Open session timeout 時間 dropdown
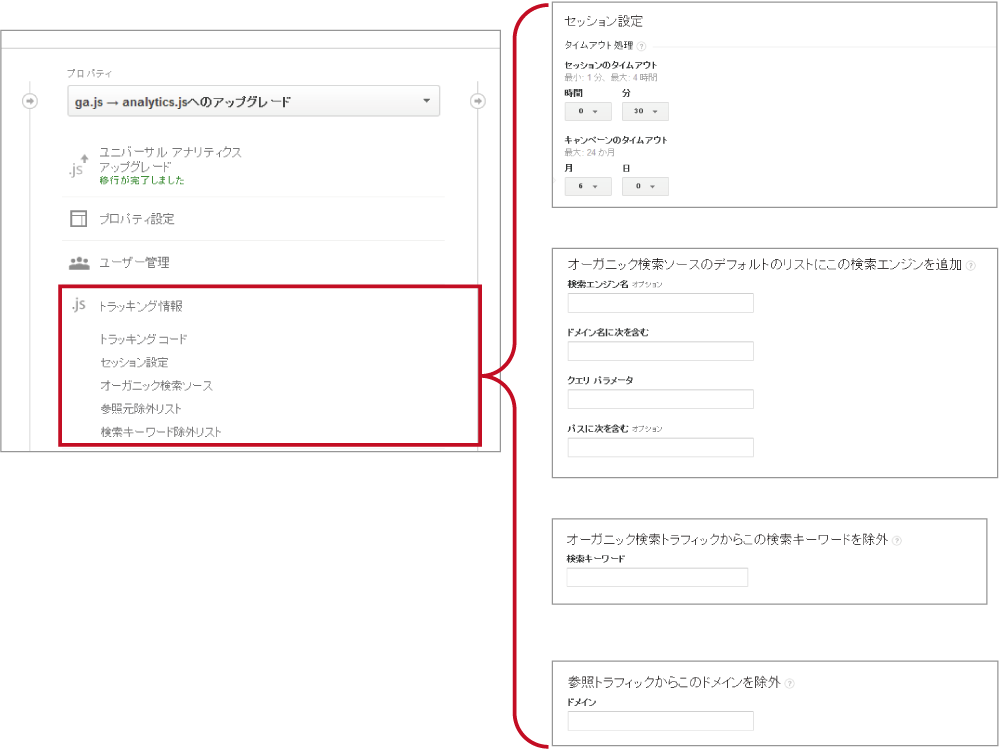The width and height of the screenshot is (1000, 749). [x=587, y=111]
